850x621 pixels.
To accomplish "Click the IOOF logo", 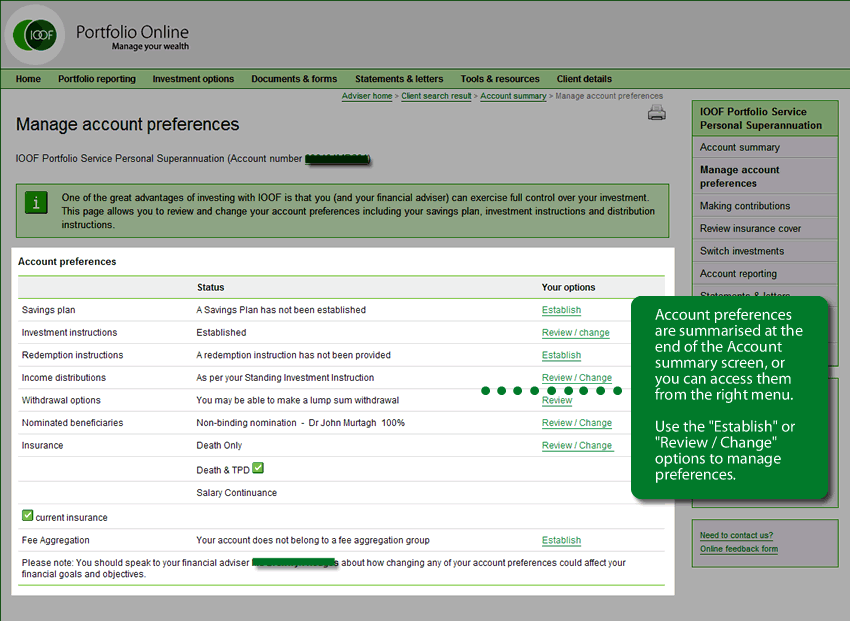I will [35, 35].
